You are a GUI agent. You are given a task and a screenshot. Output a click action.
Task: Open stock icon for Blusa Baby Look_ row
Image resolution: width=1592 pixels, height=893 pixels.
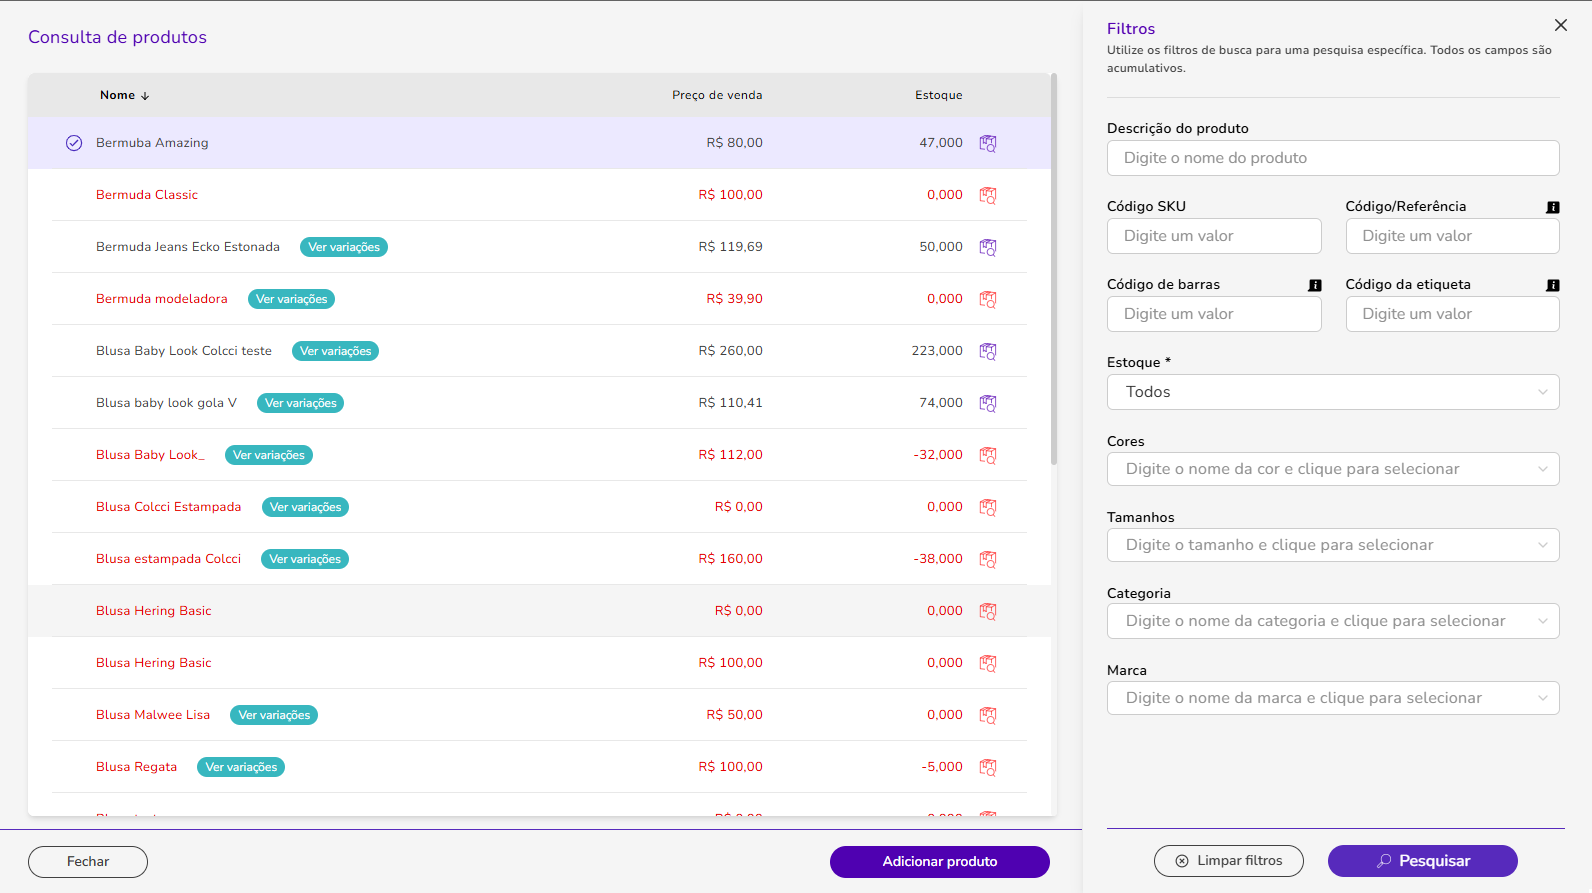point(988,455)
